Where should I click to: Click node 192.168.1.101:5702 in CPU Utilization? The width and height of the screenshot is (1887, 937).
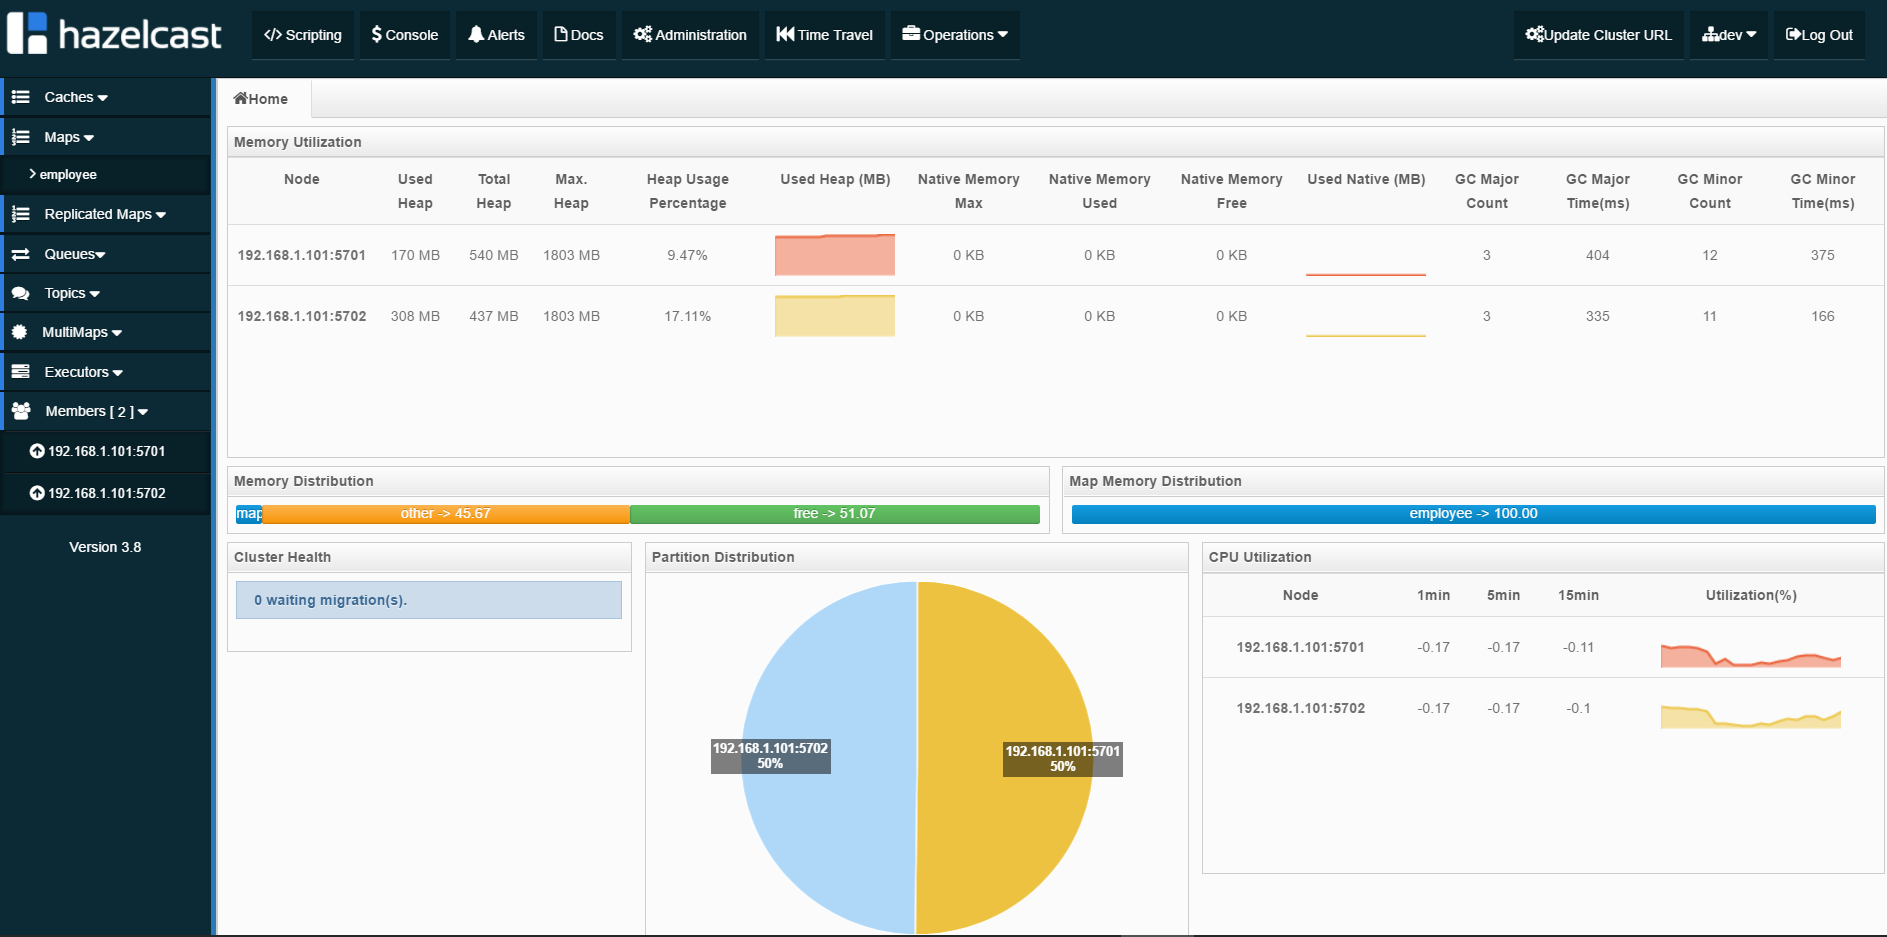[x=1301, y=708]
